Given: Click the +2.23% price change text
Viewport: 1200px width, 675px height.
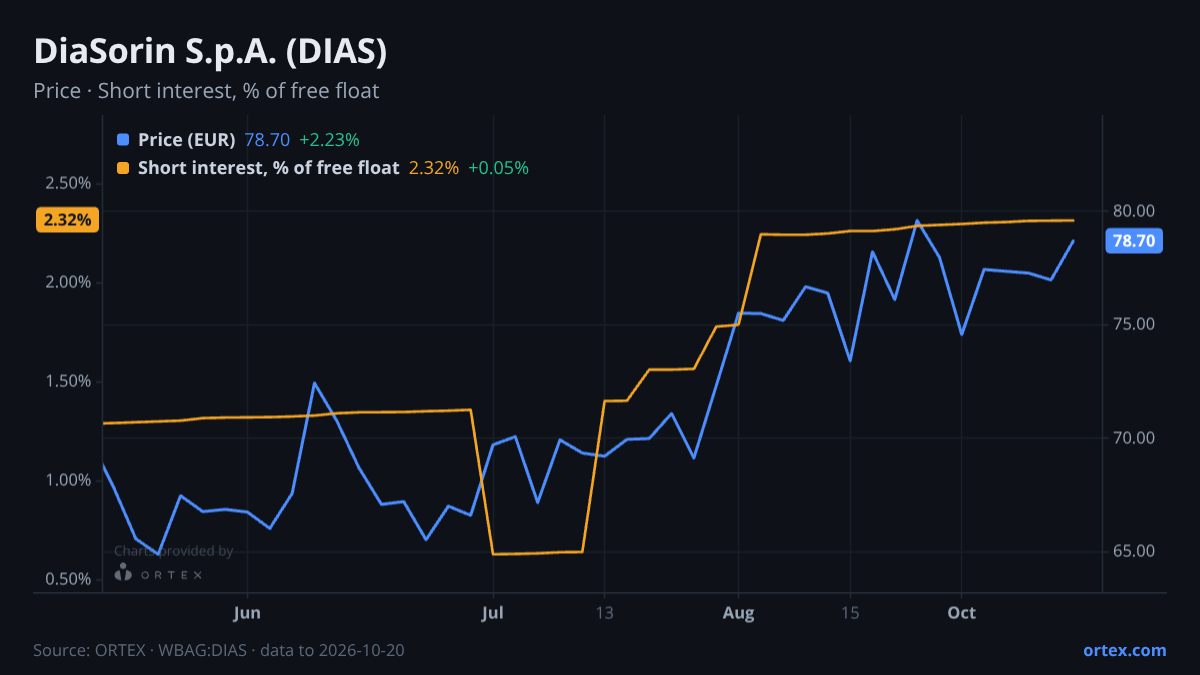Looking at the screenshot, I should (x=329, y=140).
